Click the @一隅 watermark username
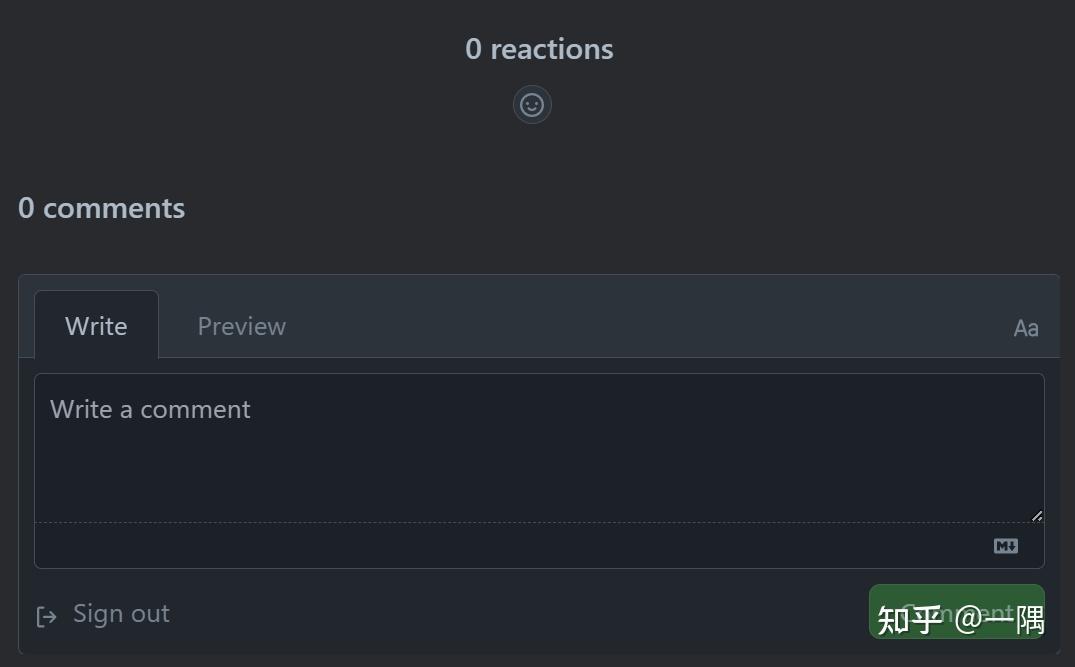Image resolution: width=1075 pixels, height=667 pixels. tap(999, 619)
